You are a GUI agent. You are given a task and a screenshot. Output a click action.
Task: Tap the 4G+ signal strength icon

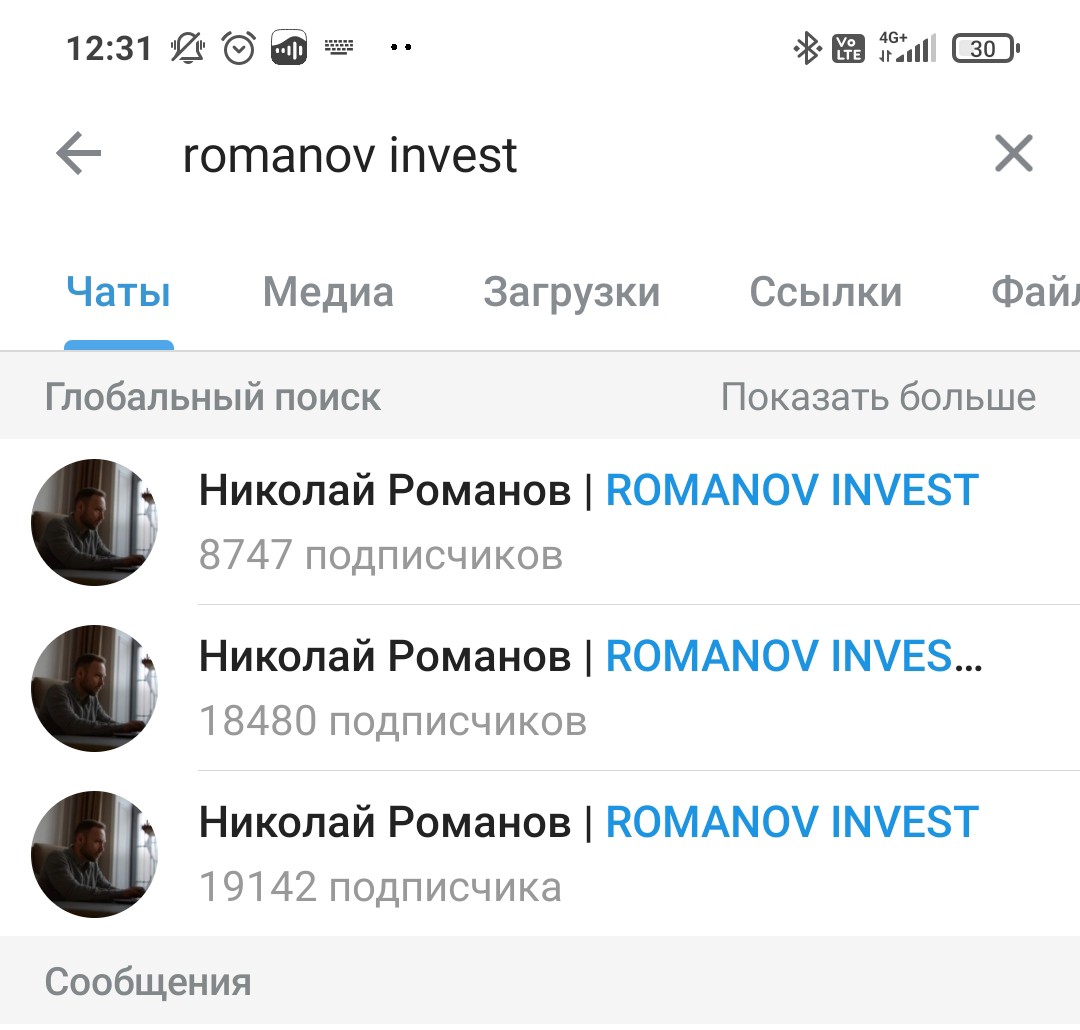[907, 47]
